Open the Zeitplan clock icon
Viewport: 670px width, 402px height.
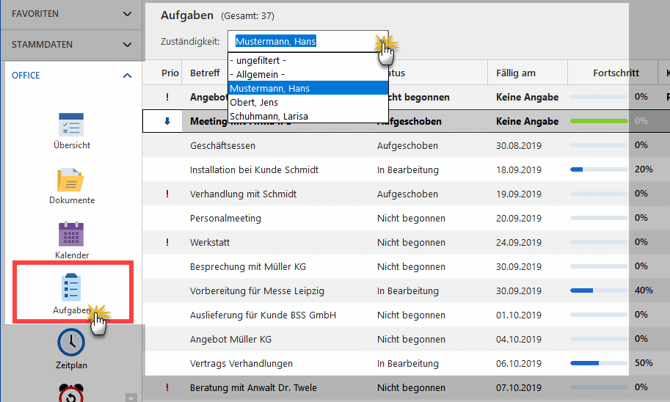coord(71,344)
